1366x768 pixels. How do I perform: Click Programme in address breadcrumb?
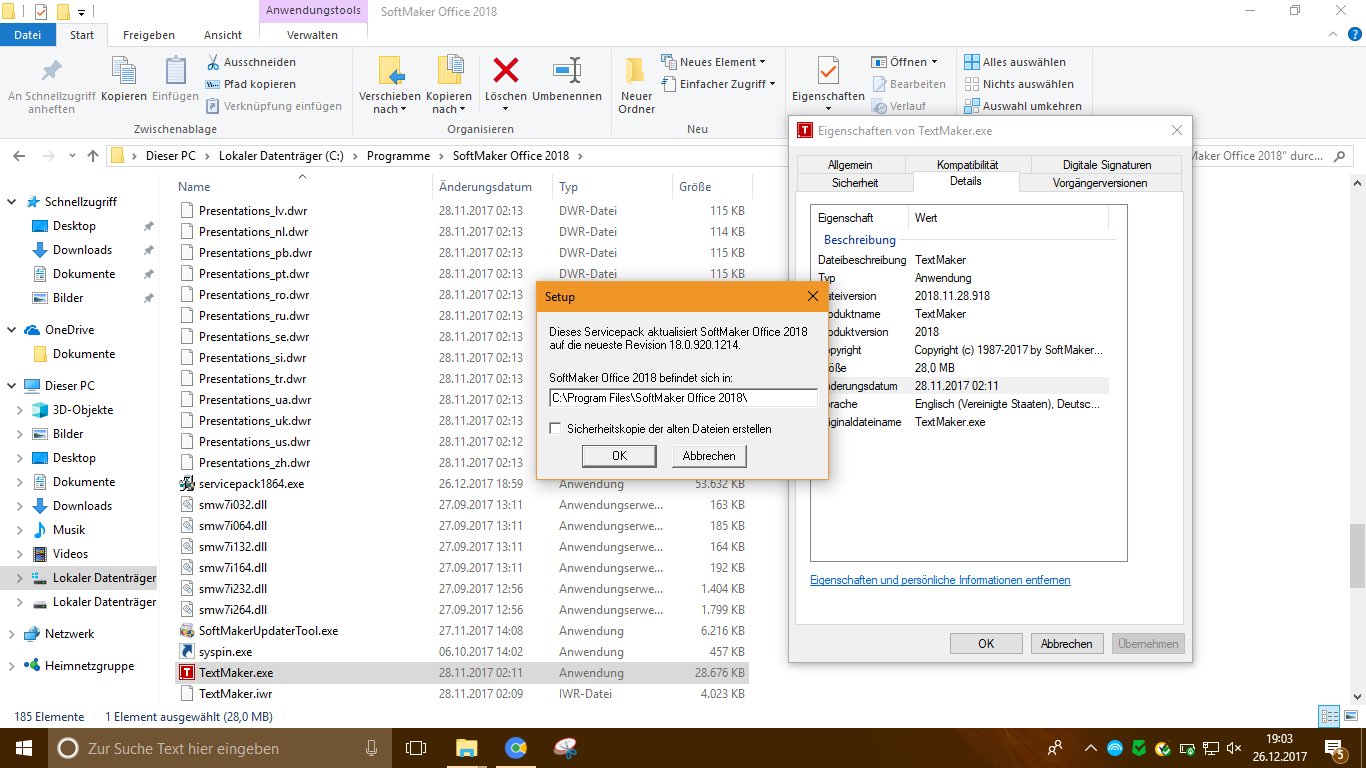coord(398,156)
